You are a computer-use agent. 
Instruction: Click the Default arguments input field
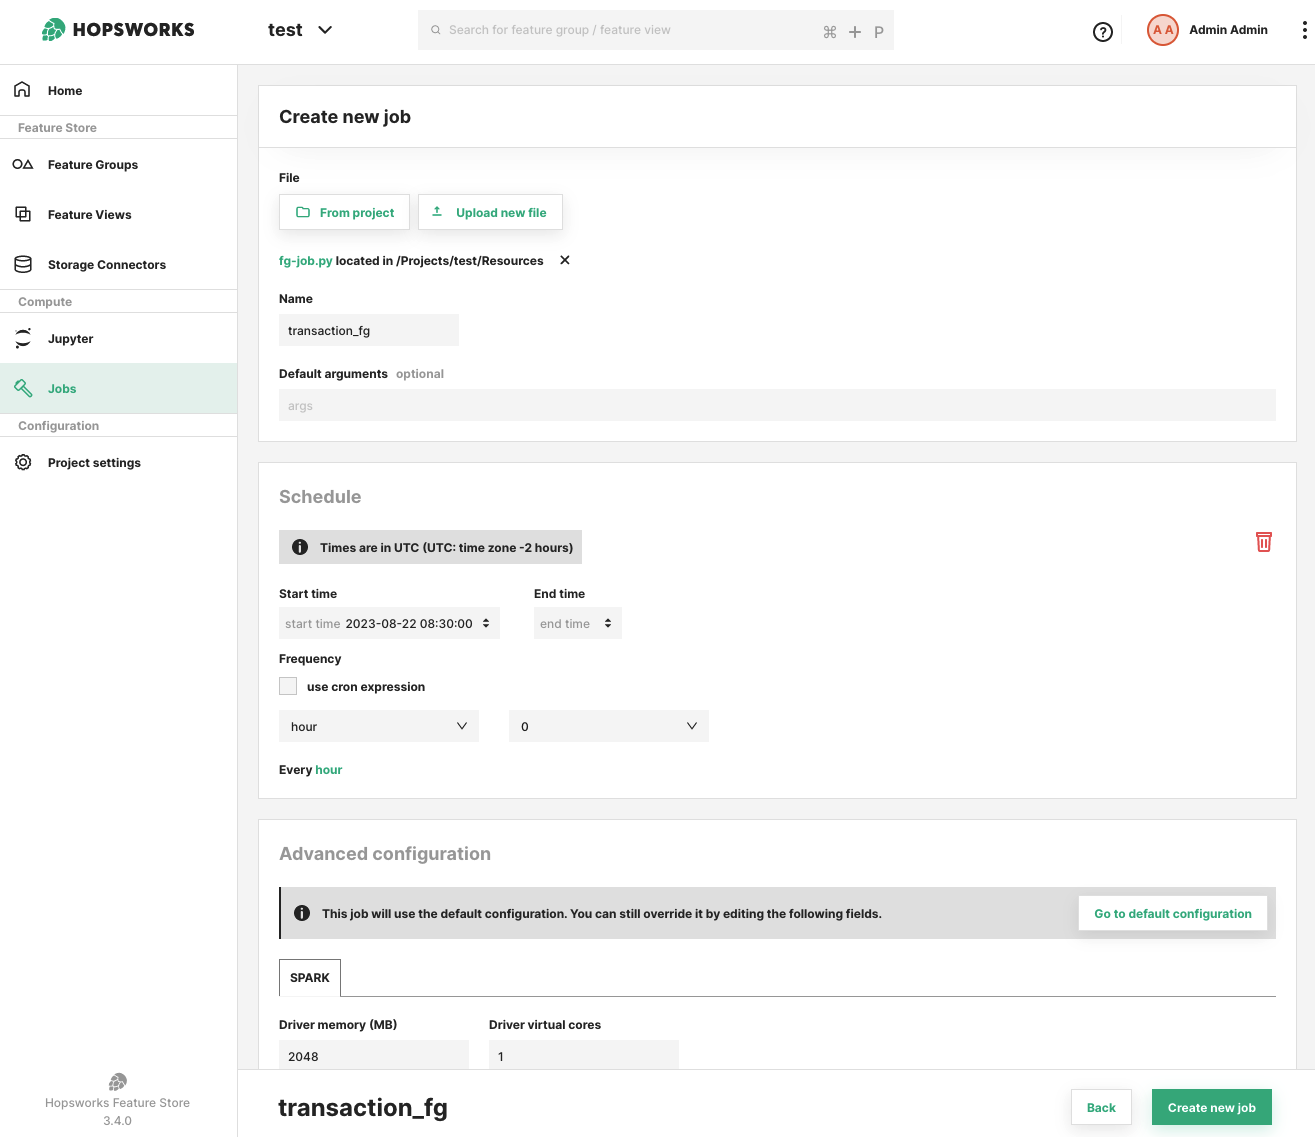point(776,405)
